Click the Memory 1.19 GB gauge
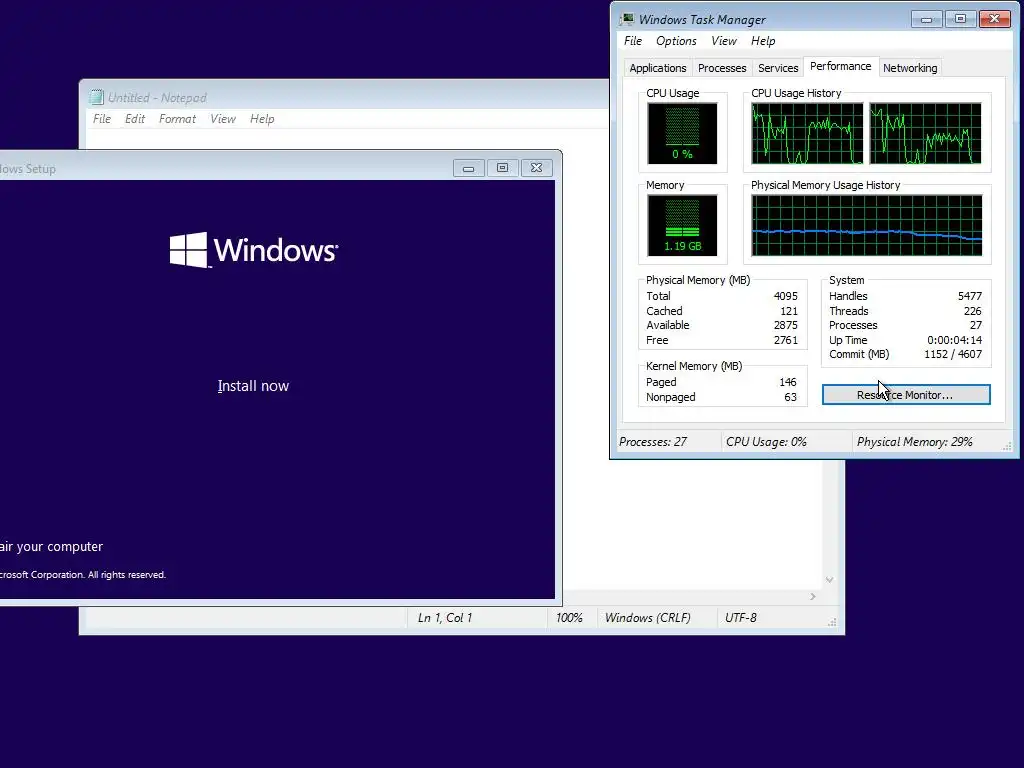1024x768 pixels. 682,225
